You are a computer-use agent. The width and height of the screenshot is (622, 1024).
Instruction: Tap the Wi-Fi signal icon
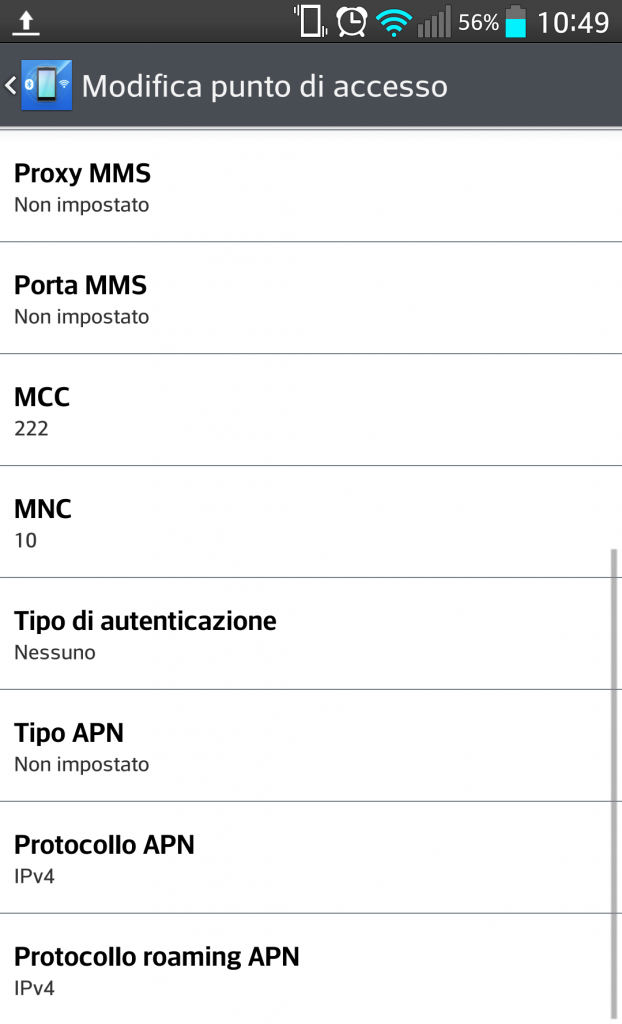tap(393, 22)
